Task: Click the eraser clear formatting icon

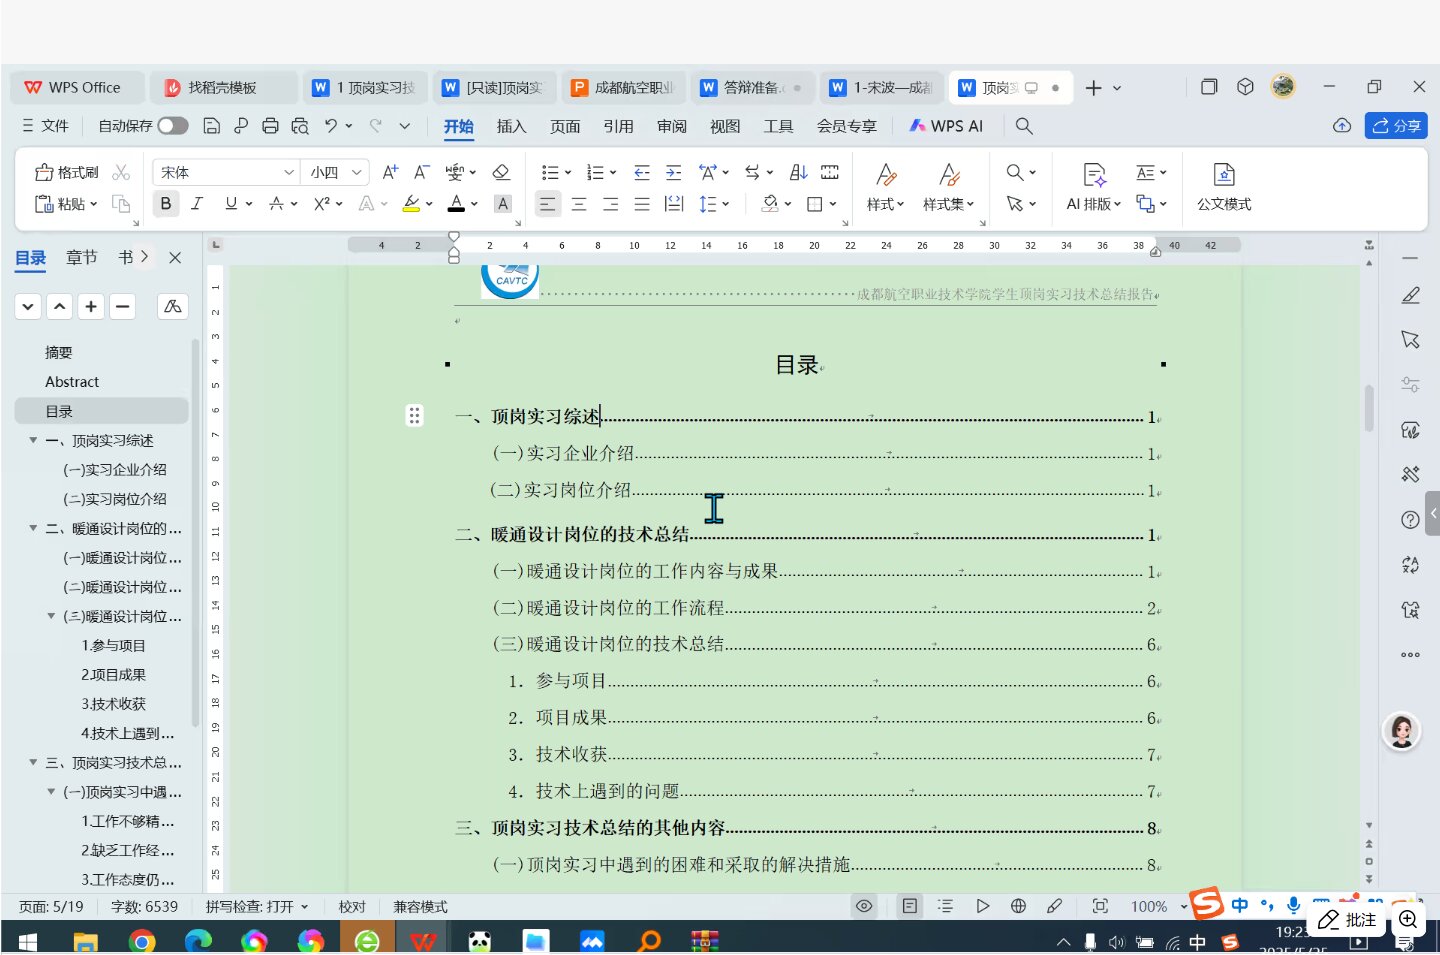Action: pos(502,172)
